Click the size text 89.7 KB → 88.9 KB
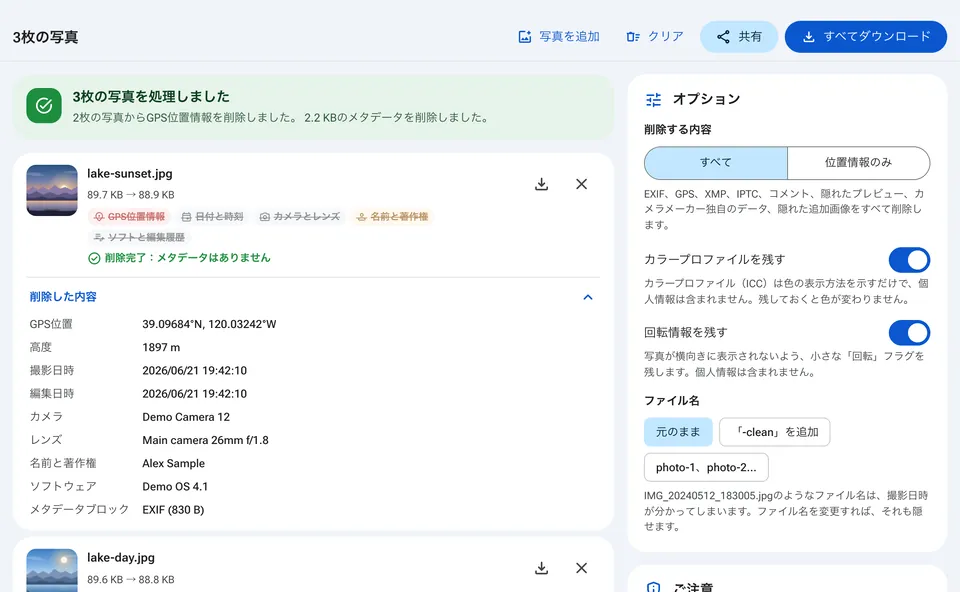 point(130,195)
